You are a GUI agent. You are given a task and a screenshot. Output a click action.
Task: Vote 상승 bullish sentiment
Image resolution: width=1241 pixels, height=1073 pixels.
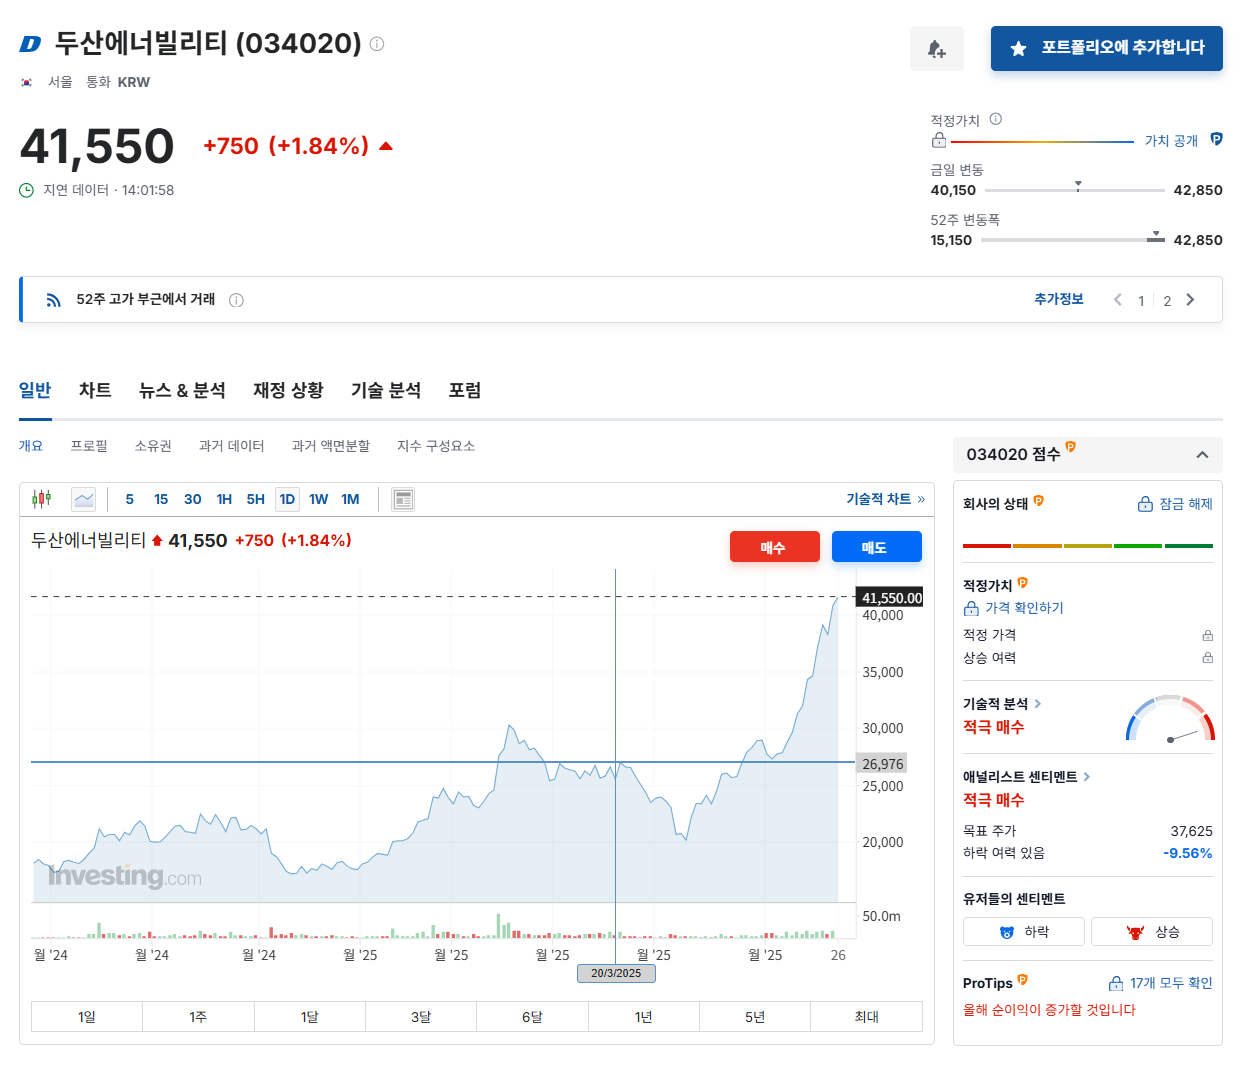1152,932
